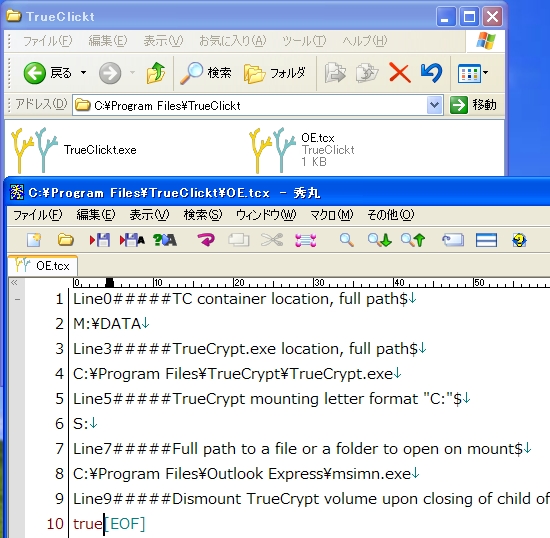Open Hidemaru's 表示(V) menu
Screen dimensions: 550x538
(149, 215)
